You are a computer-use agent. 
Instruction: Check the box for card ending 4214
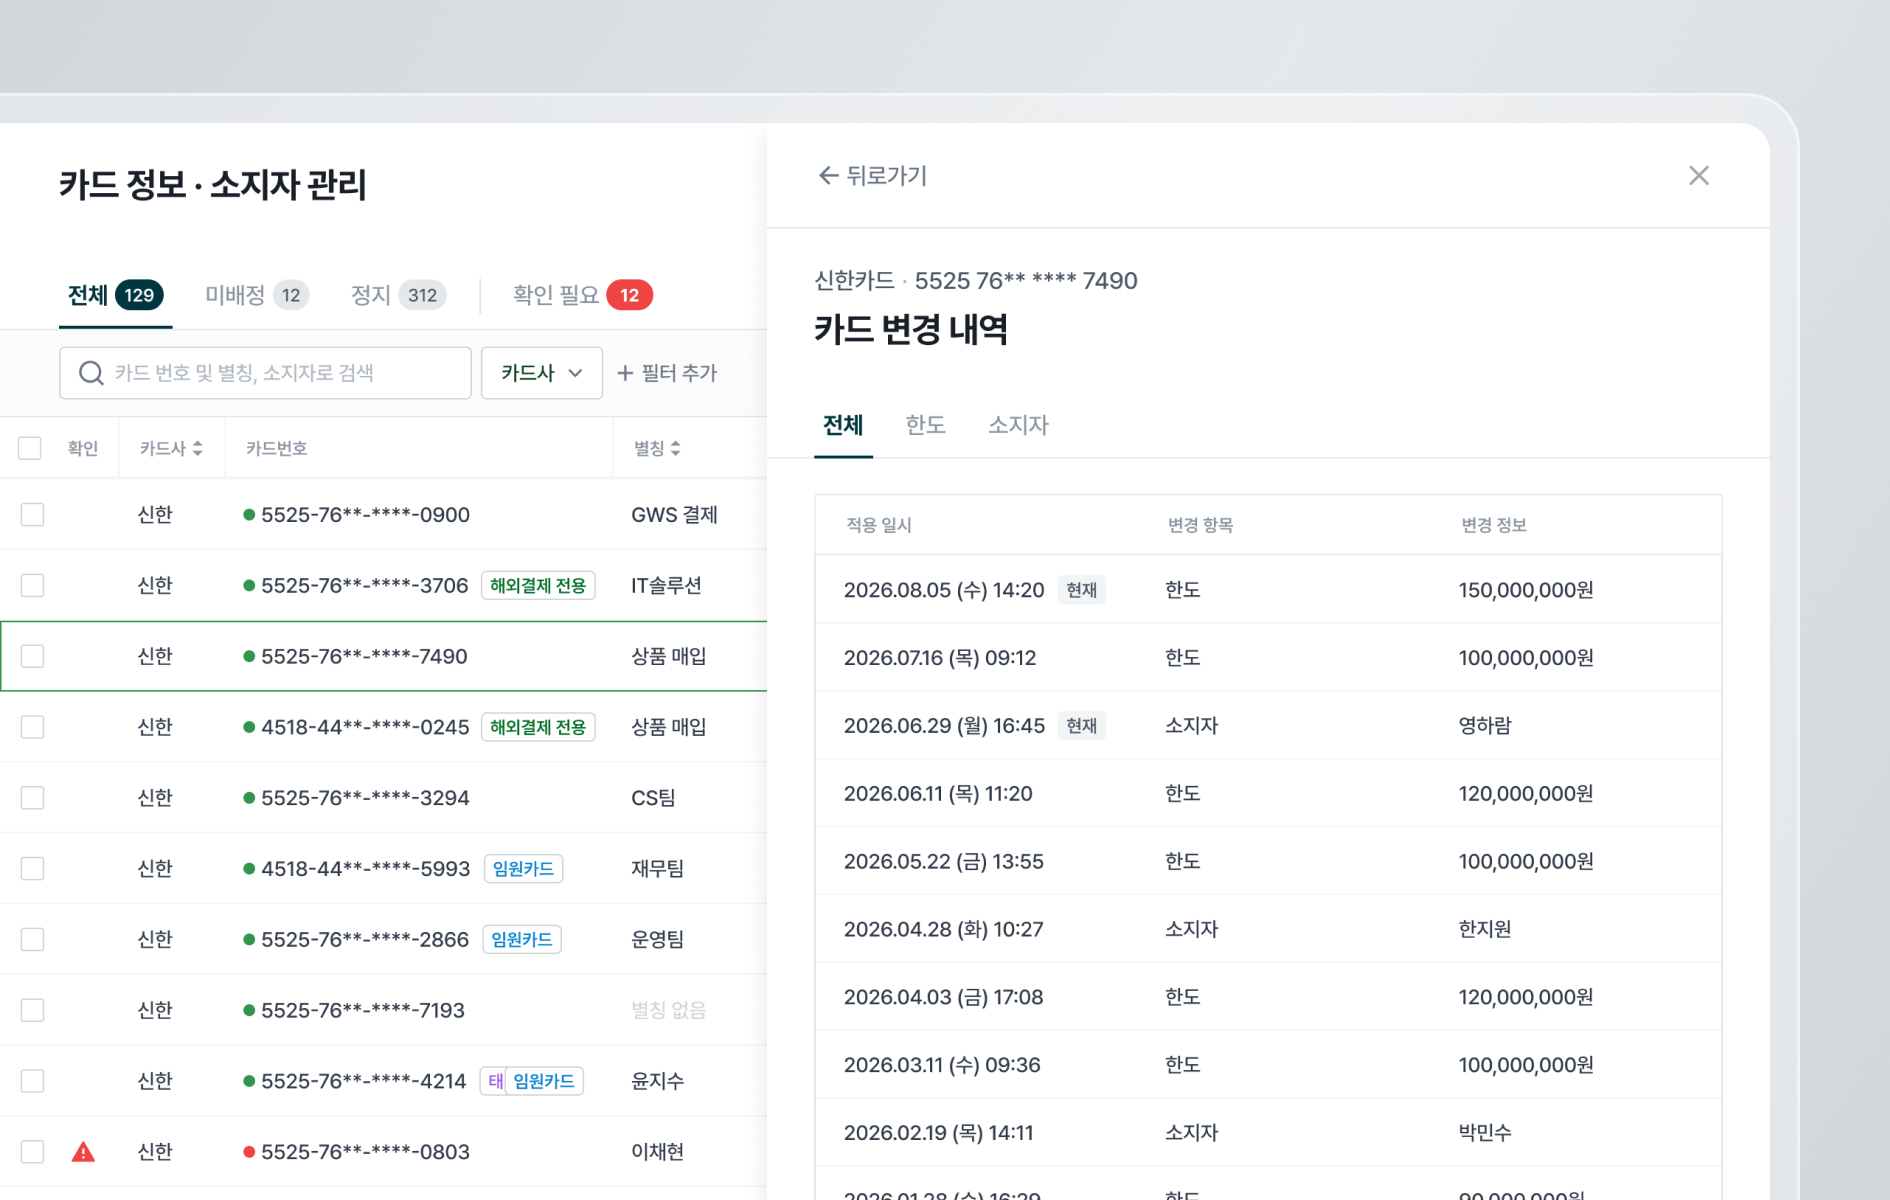(33, 1081)
